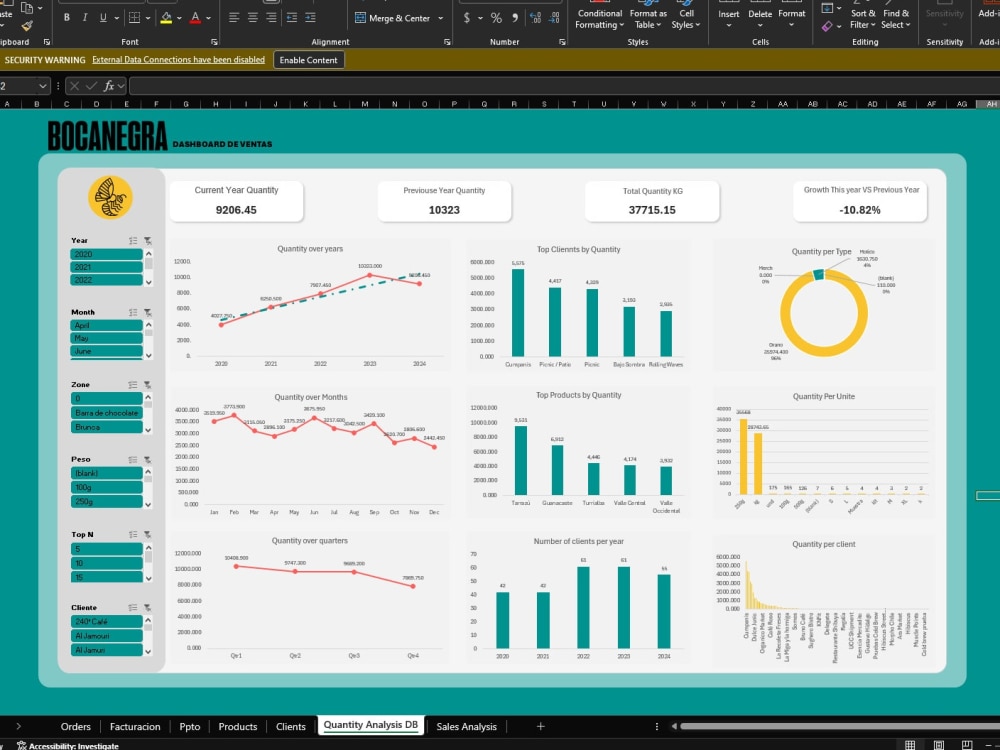The height and width of the screenshot is (750, 1000).
Task: Apply the Comma Style
Action: click(515, 18)
